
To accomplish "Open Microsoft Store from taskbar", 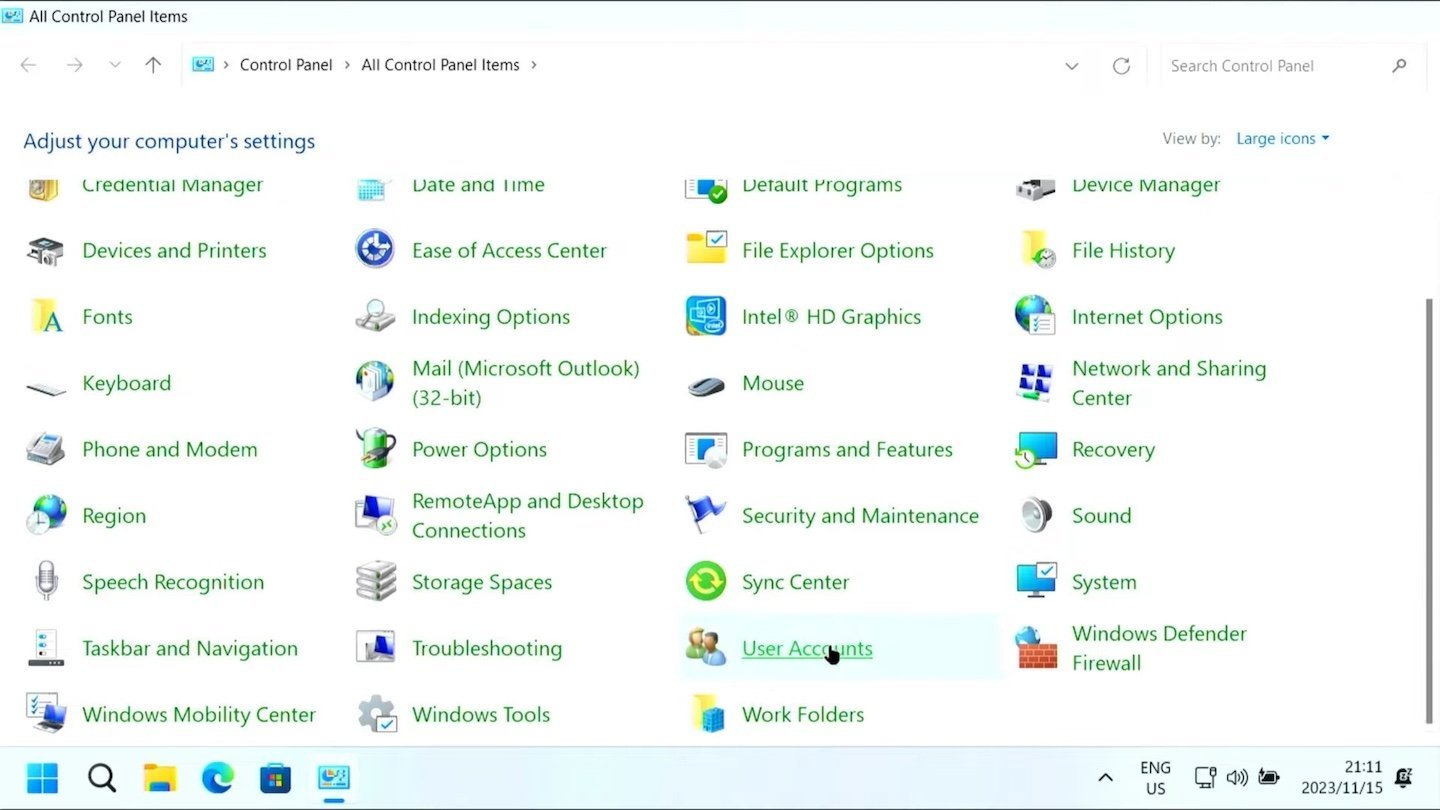I will [275, 777].
